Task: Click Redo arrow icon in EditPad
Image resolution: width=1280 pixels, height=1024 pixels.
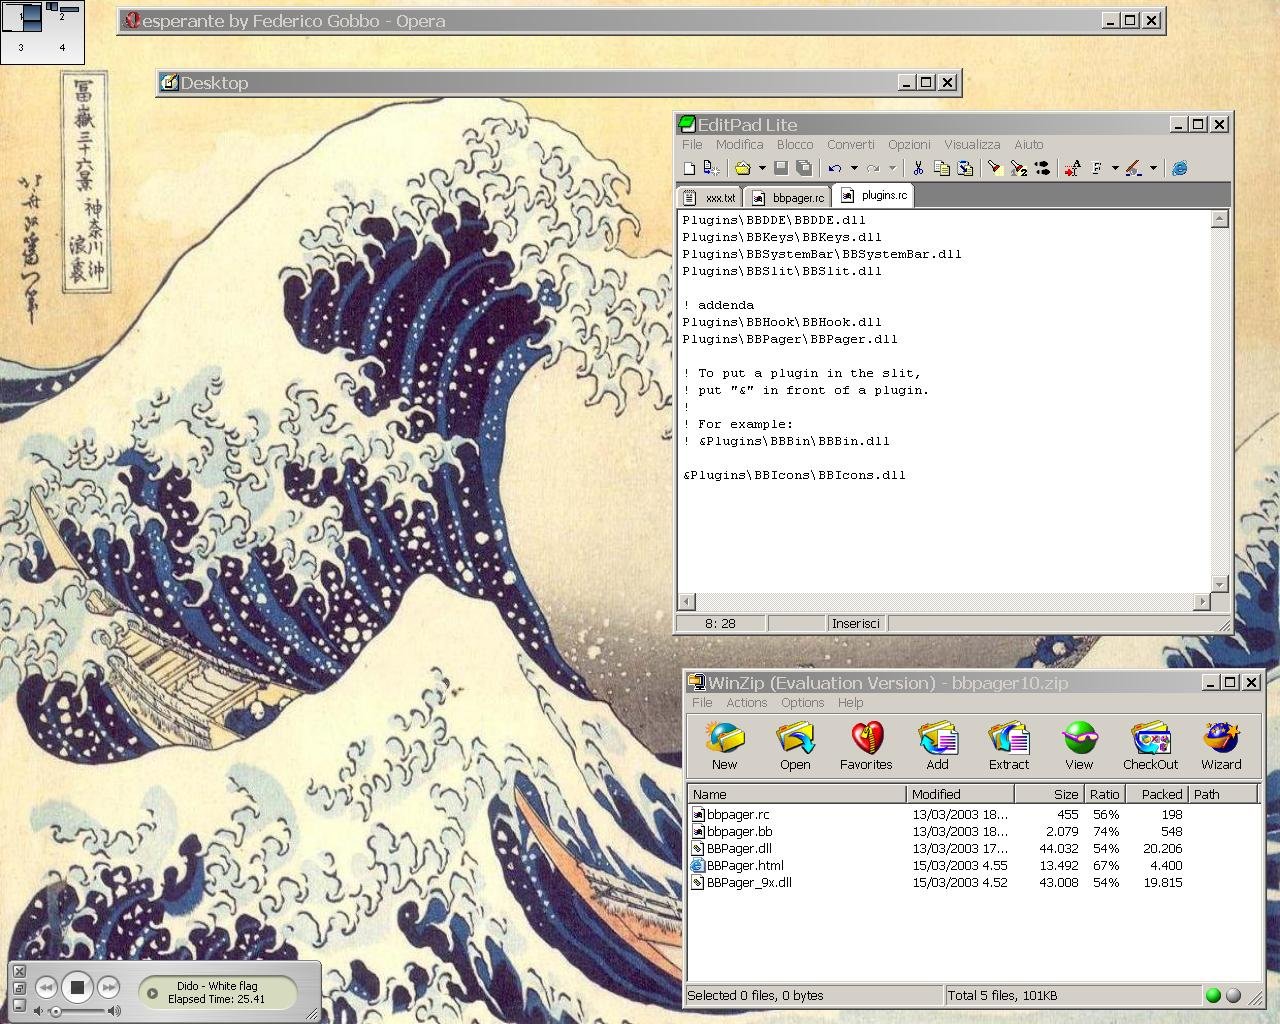Action: pos(873,169)
